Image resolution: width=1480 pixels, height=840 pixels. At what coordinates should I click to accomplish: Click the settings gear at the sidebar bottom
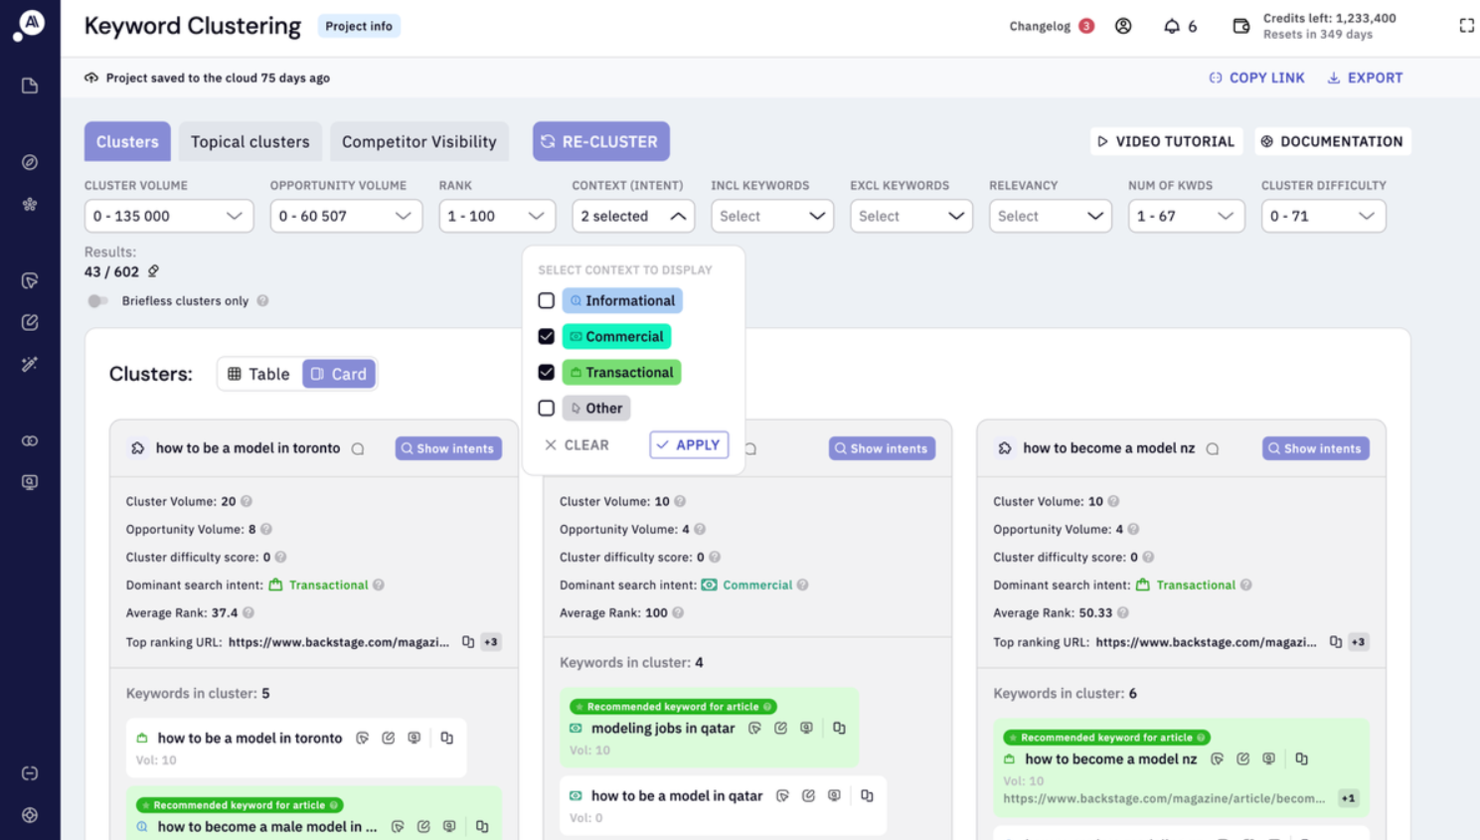pyautogui.click(x=30, y=815)
